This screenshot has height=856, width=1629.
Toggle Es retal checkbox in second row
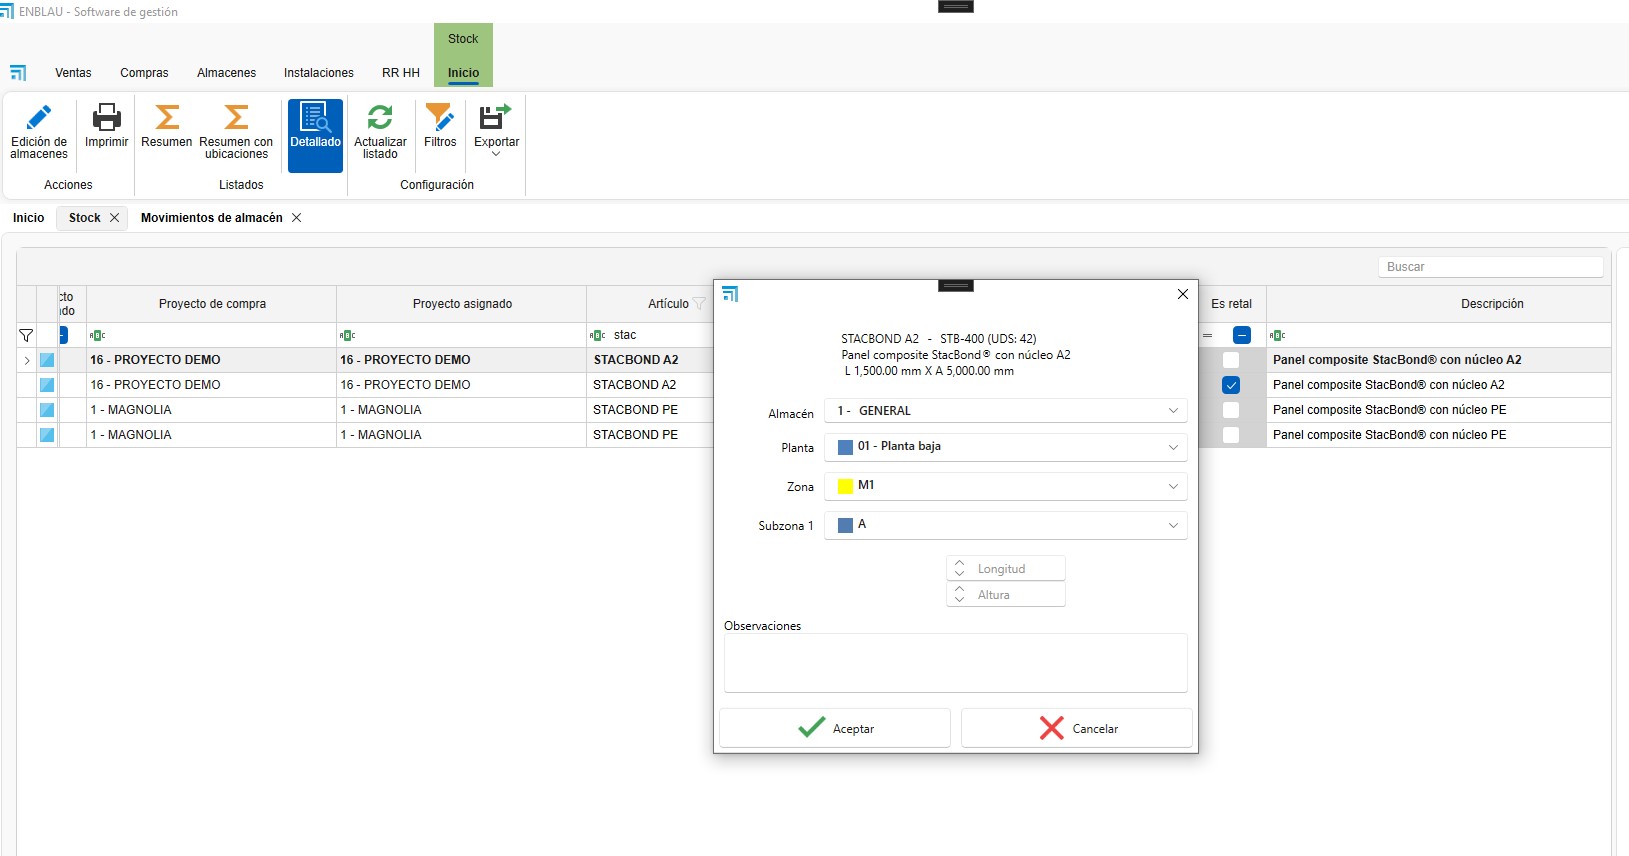[x=1231, y=385]
